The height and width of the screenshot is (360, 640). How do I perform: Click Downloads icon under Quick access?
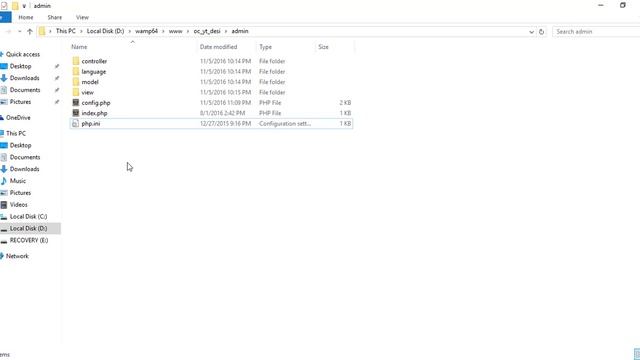[4, 78]
